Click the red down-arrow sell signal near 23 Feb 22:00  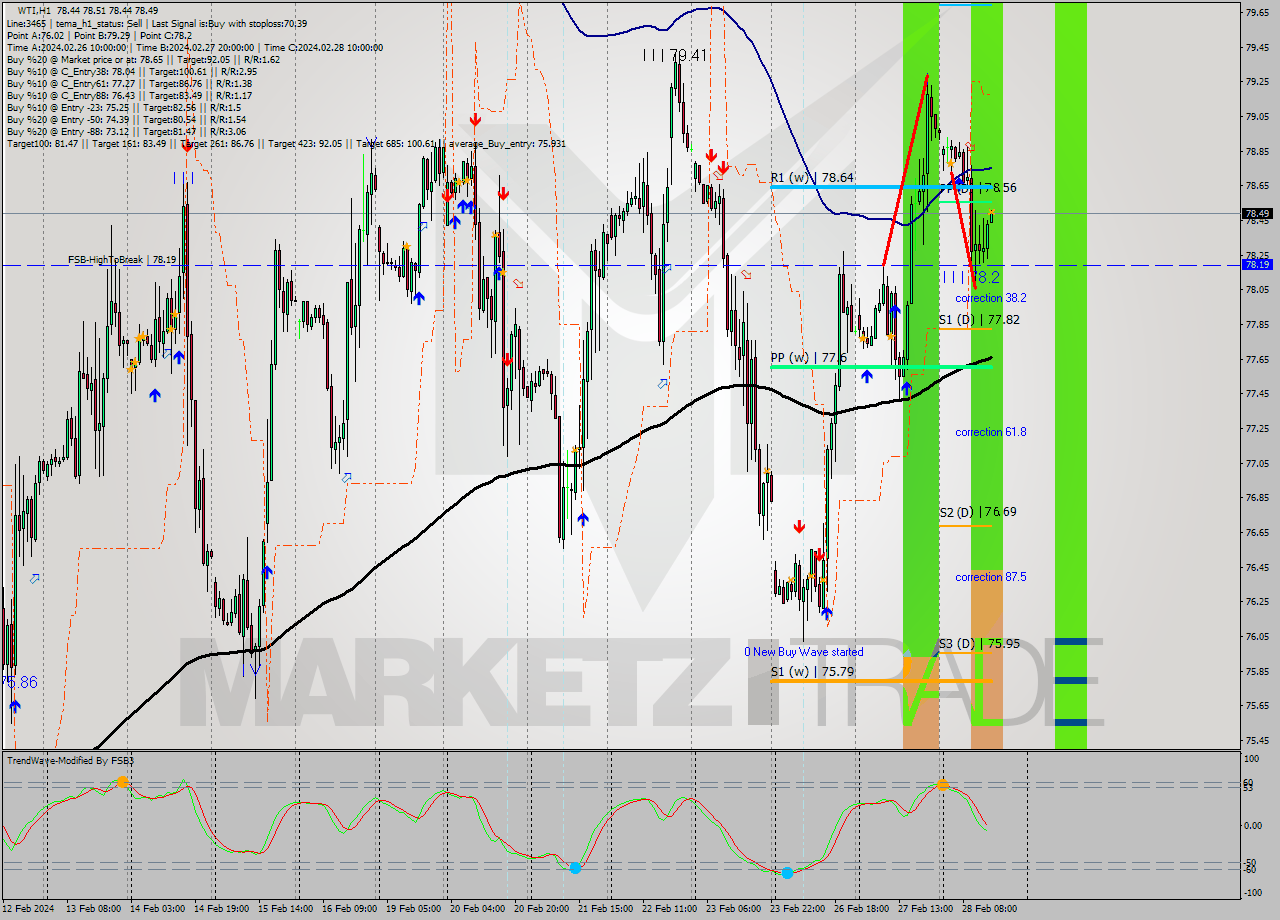[x=799, y=526]
